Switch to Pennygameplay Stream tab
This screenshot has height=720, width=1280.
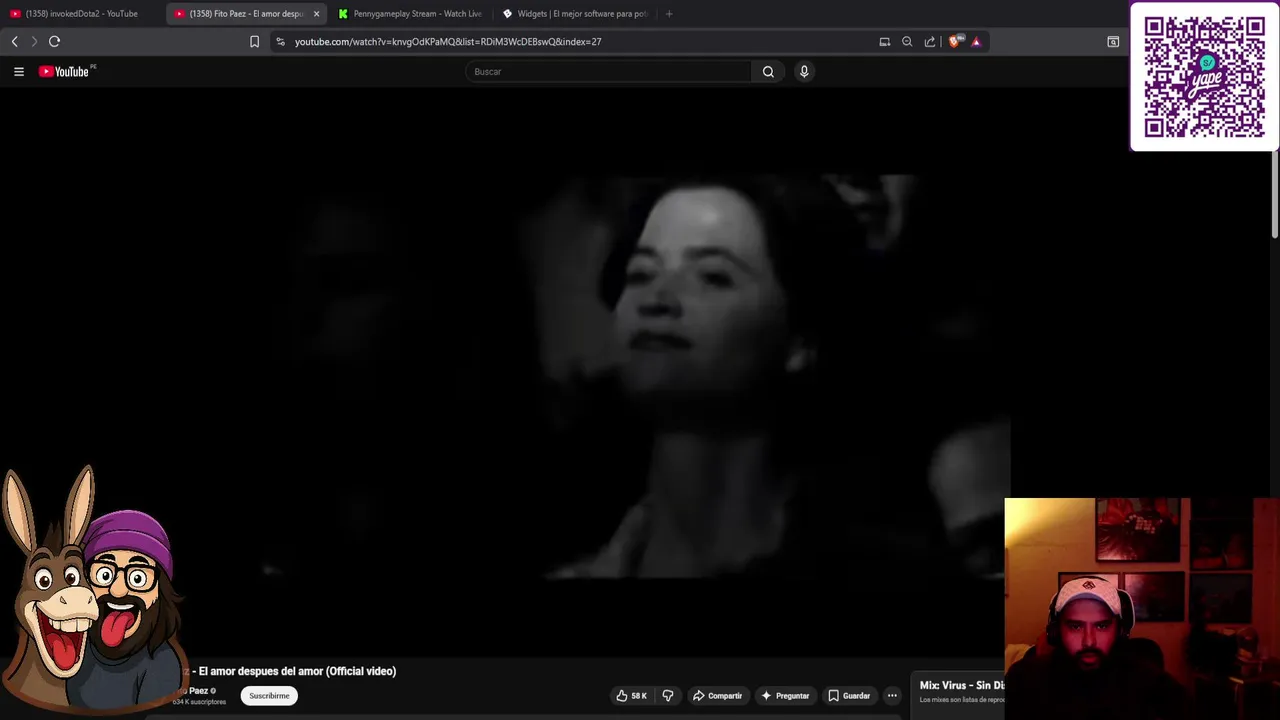click(410, 14)
